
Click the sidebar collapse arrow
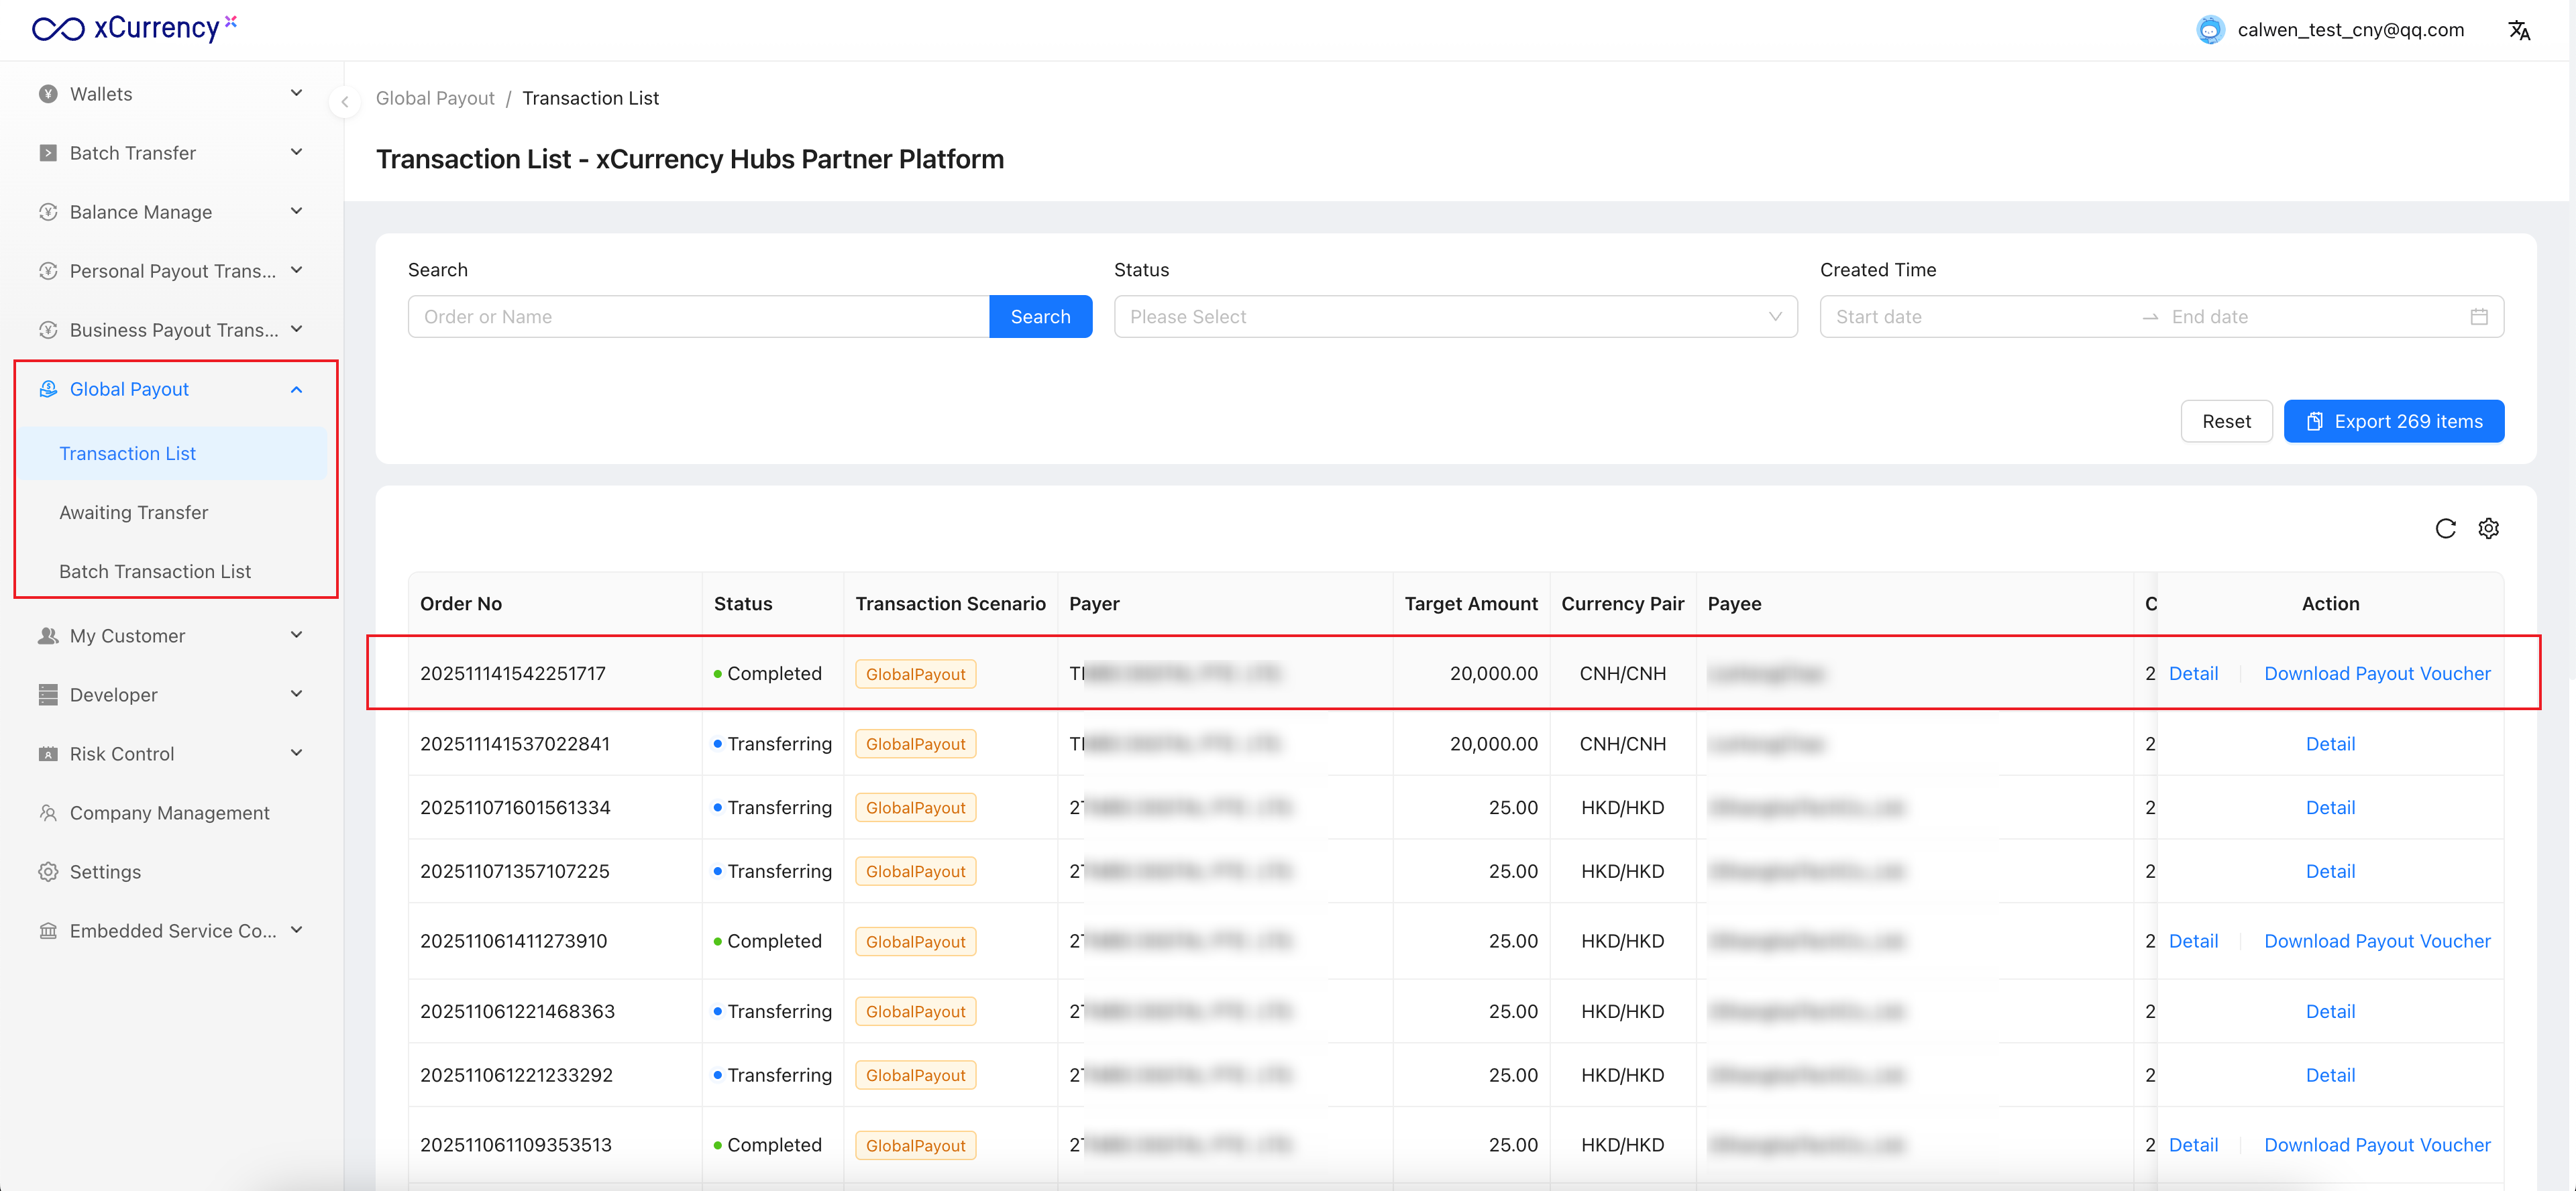click(x=345, y=101)
